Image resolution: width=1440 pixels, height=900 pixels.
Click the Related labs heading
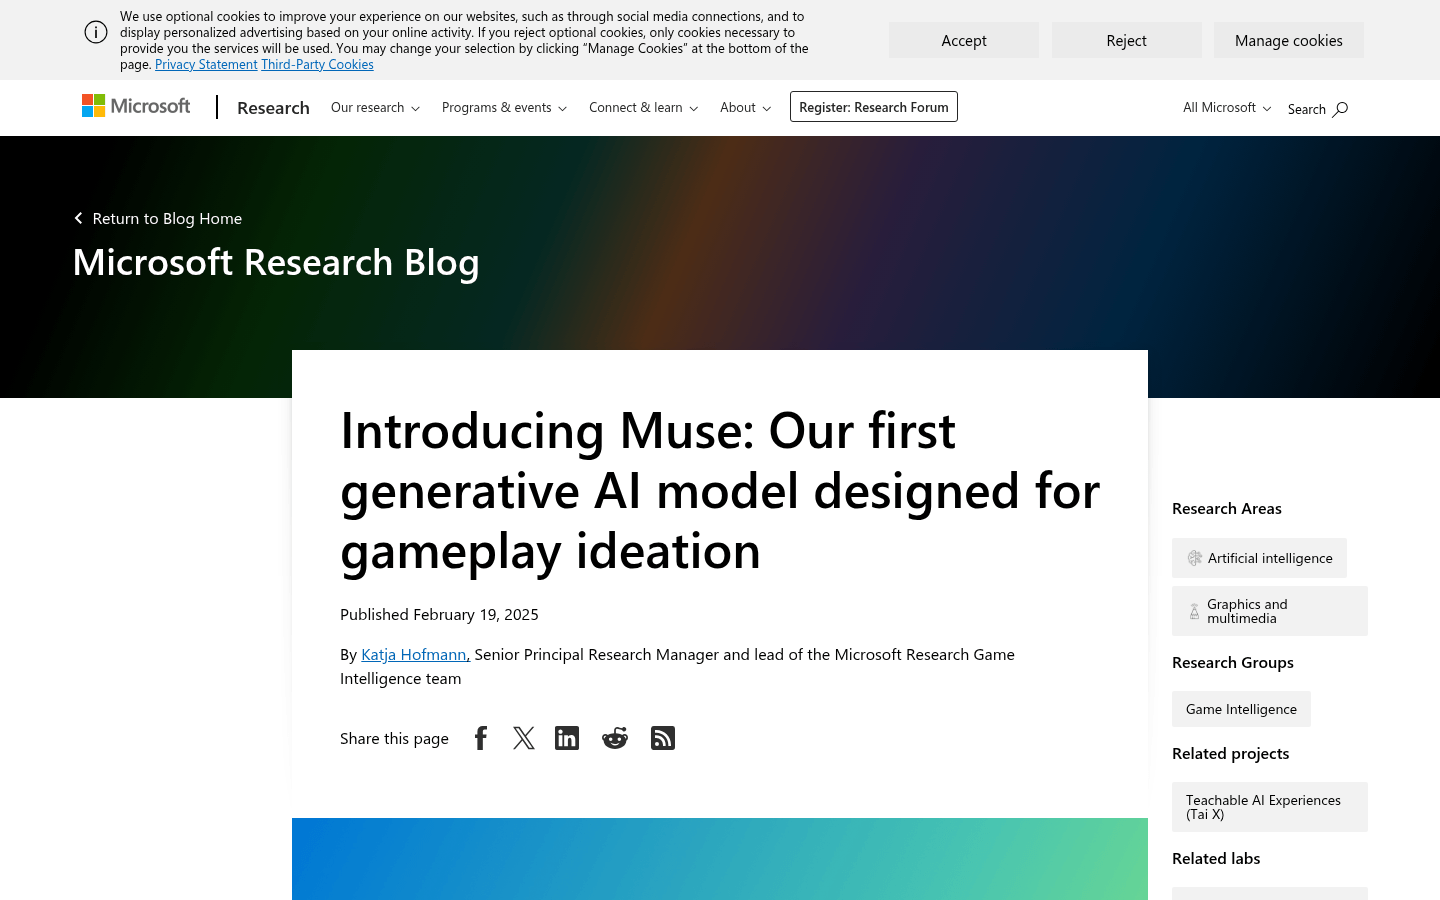click(1216, 858)
